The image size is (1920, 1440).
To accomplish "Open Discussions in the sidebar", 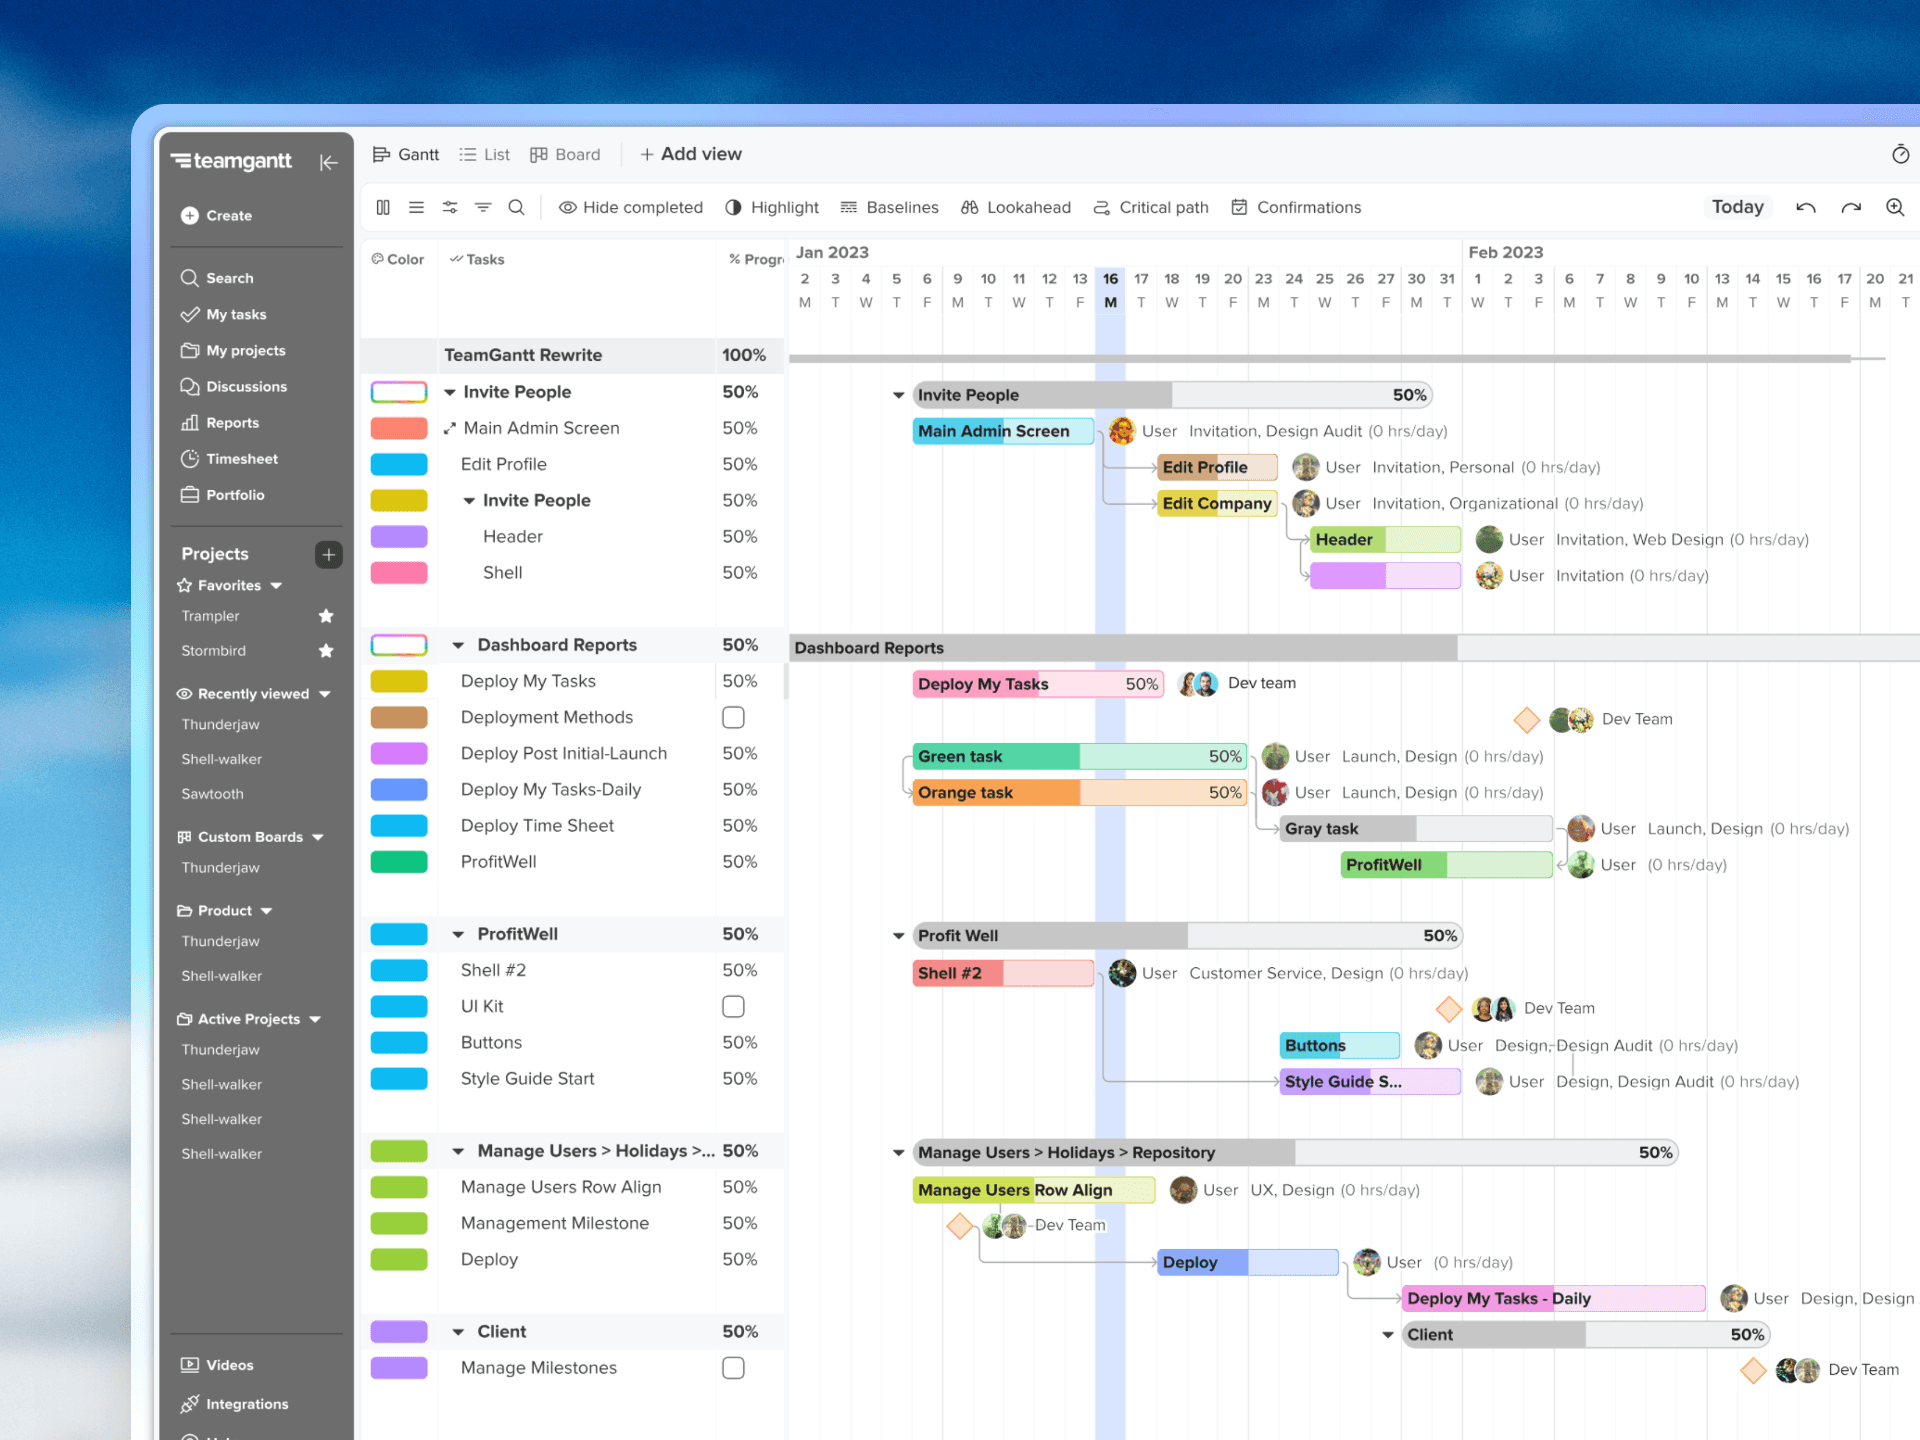I will pyautogui.click(x=233, y=387).
